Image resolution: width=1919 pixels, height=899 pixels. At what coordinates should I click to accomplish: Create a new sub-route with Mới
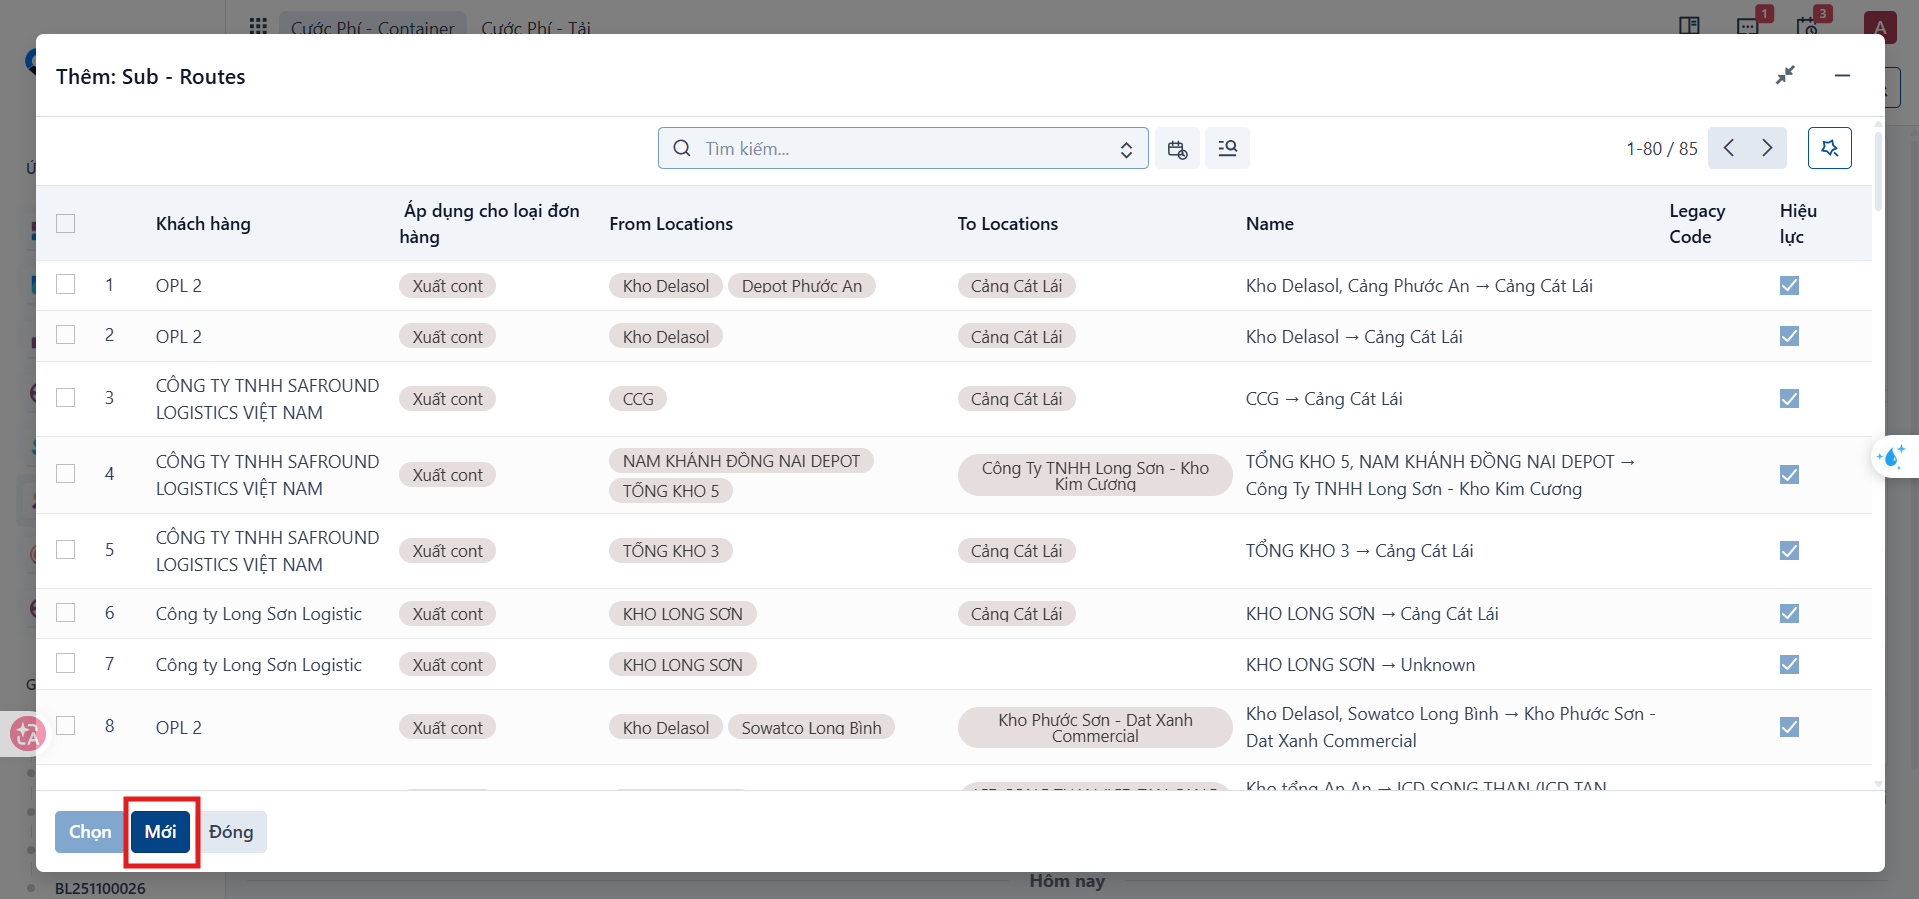[x=160, y=832]
